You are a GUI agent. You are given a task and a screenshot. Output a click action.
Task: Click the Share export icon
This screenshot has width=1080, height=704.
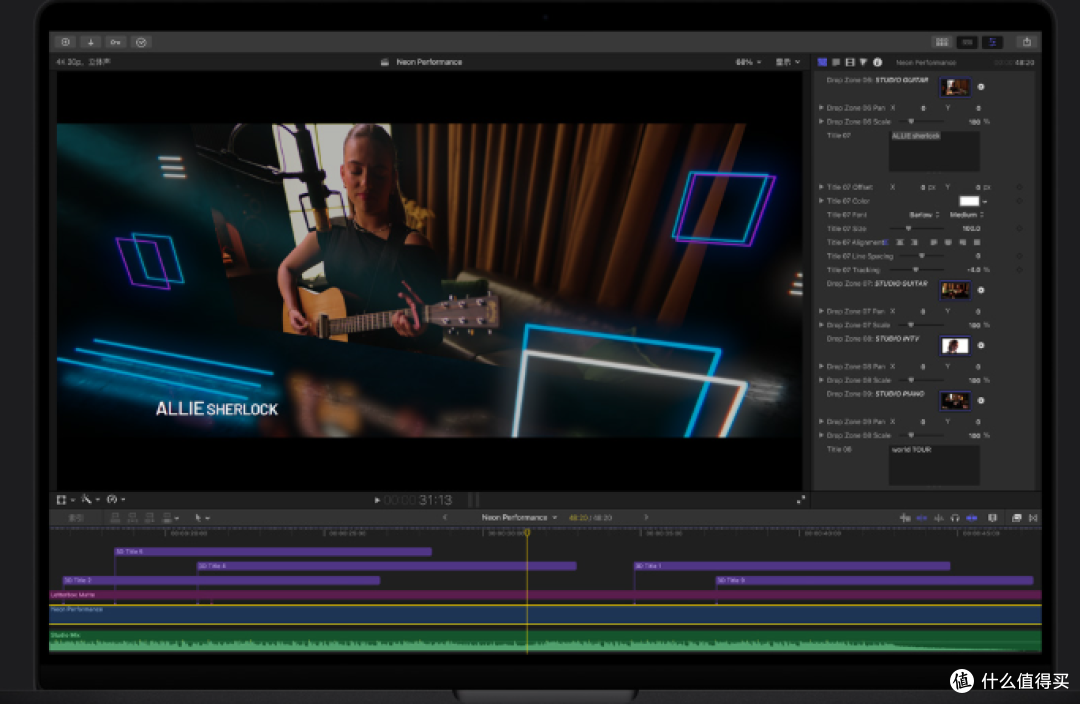tap(1026, 42)
